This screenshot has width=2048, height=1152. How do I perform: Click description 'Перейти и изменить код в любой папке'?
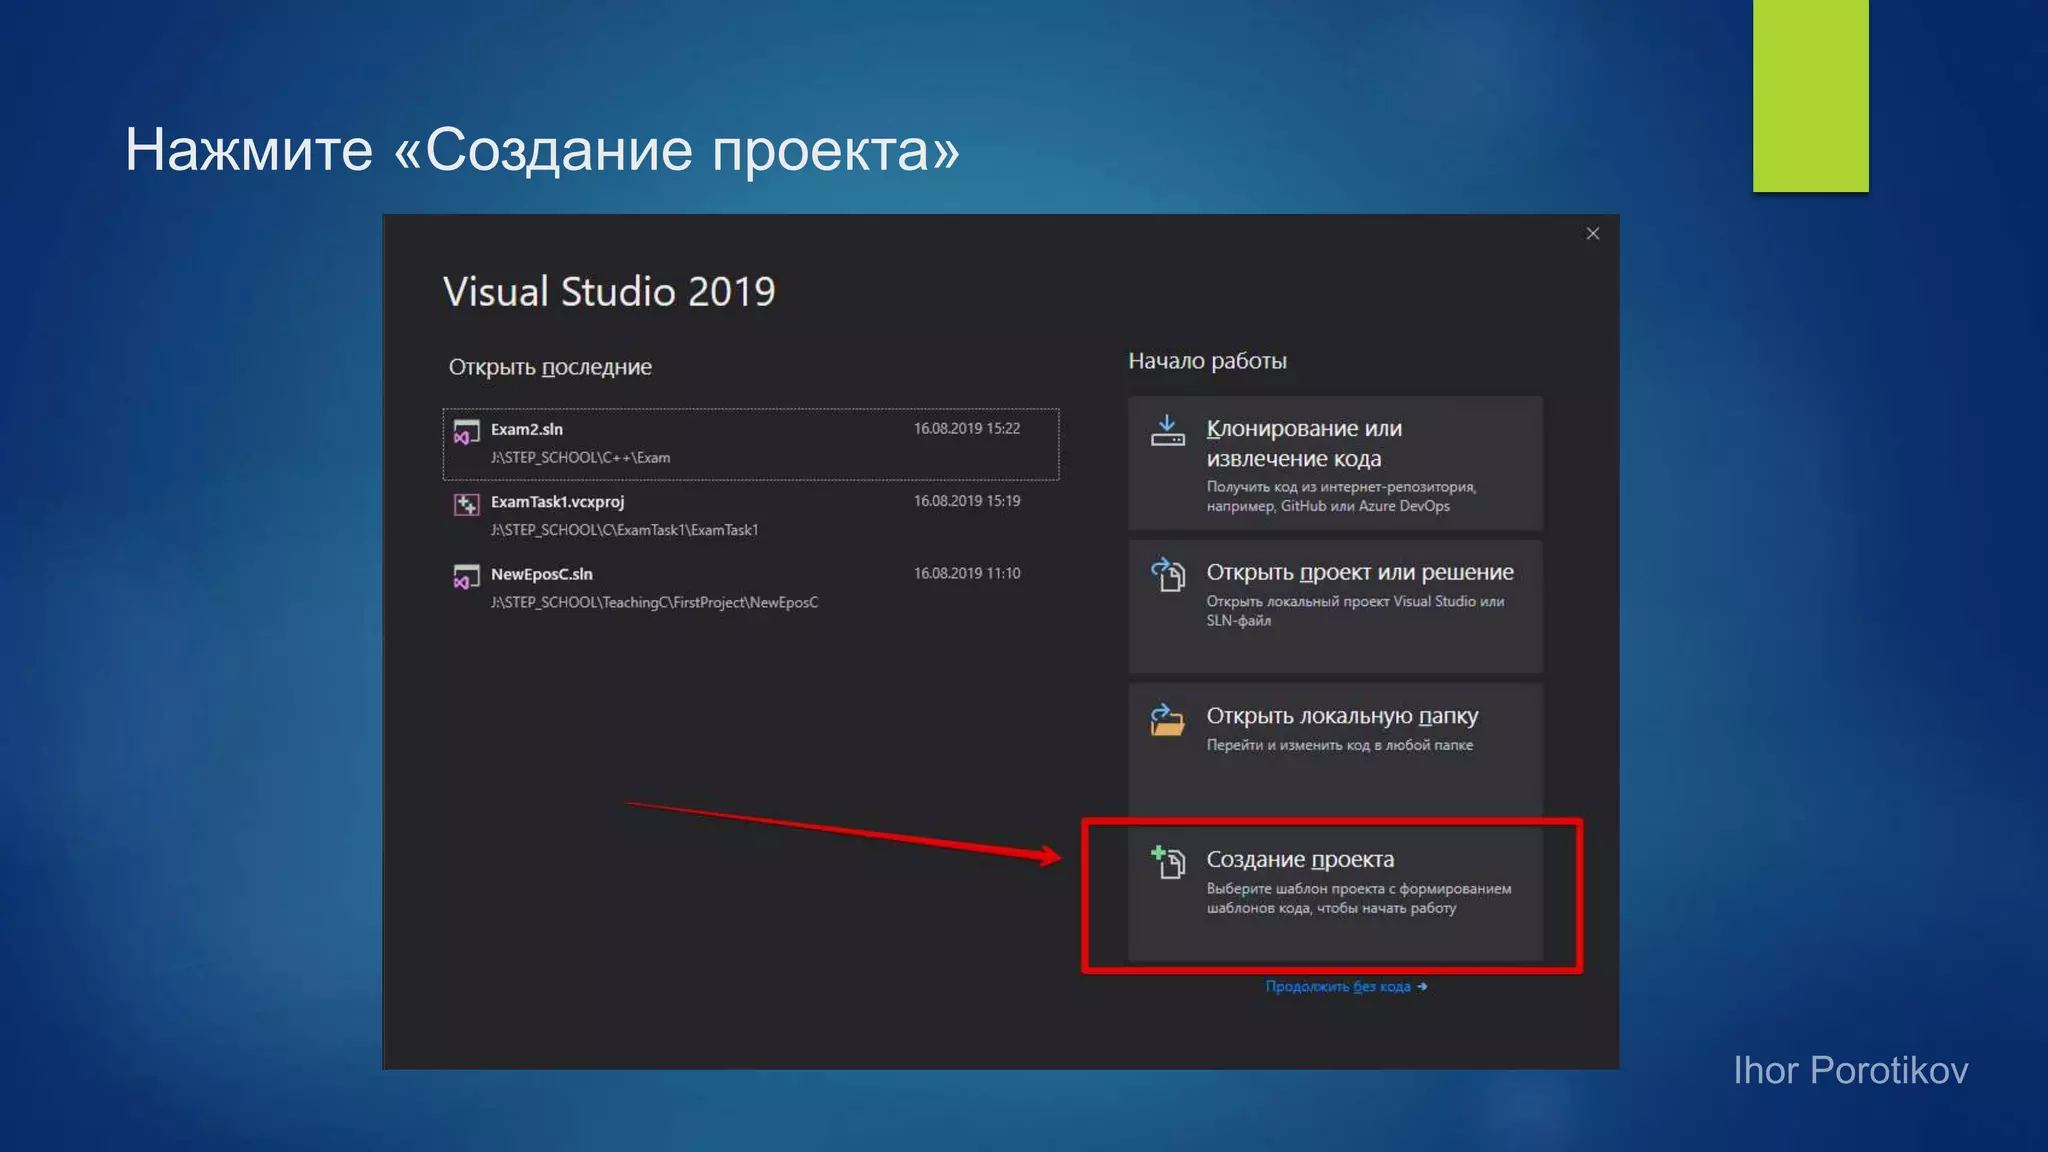(1339, 745)
